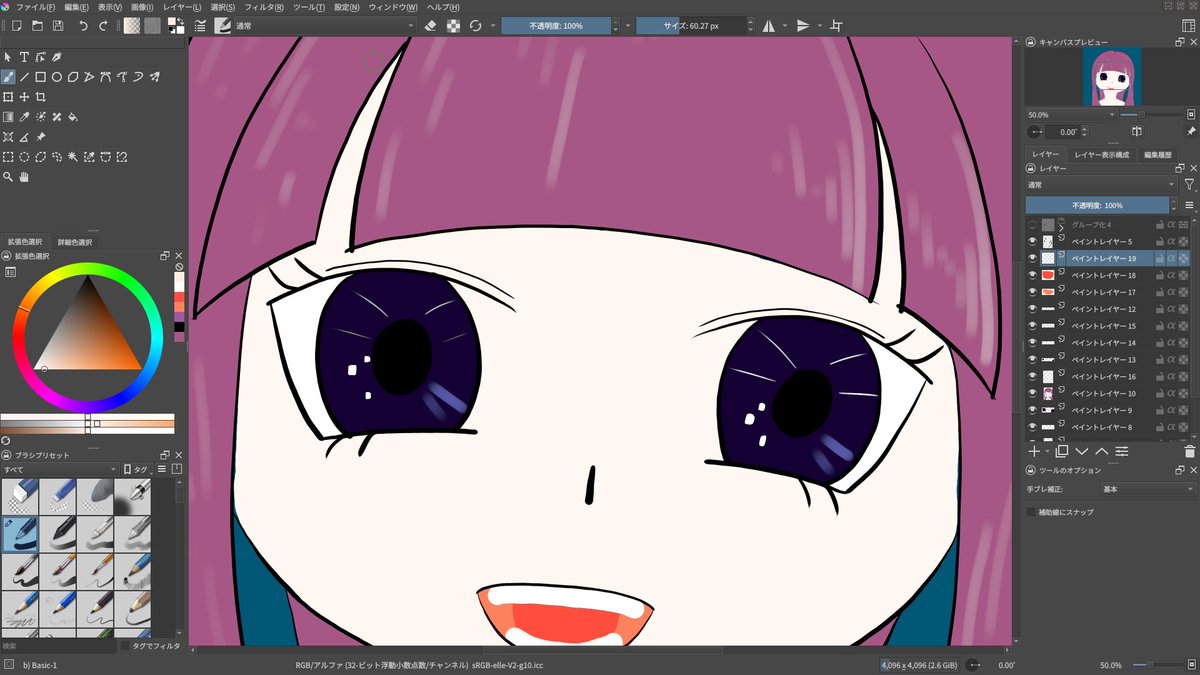Toggle visibility of ペイントレイヤー 16
The width and height of the screenshot is (1200, 675).
[1033, 376]
